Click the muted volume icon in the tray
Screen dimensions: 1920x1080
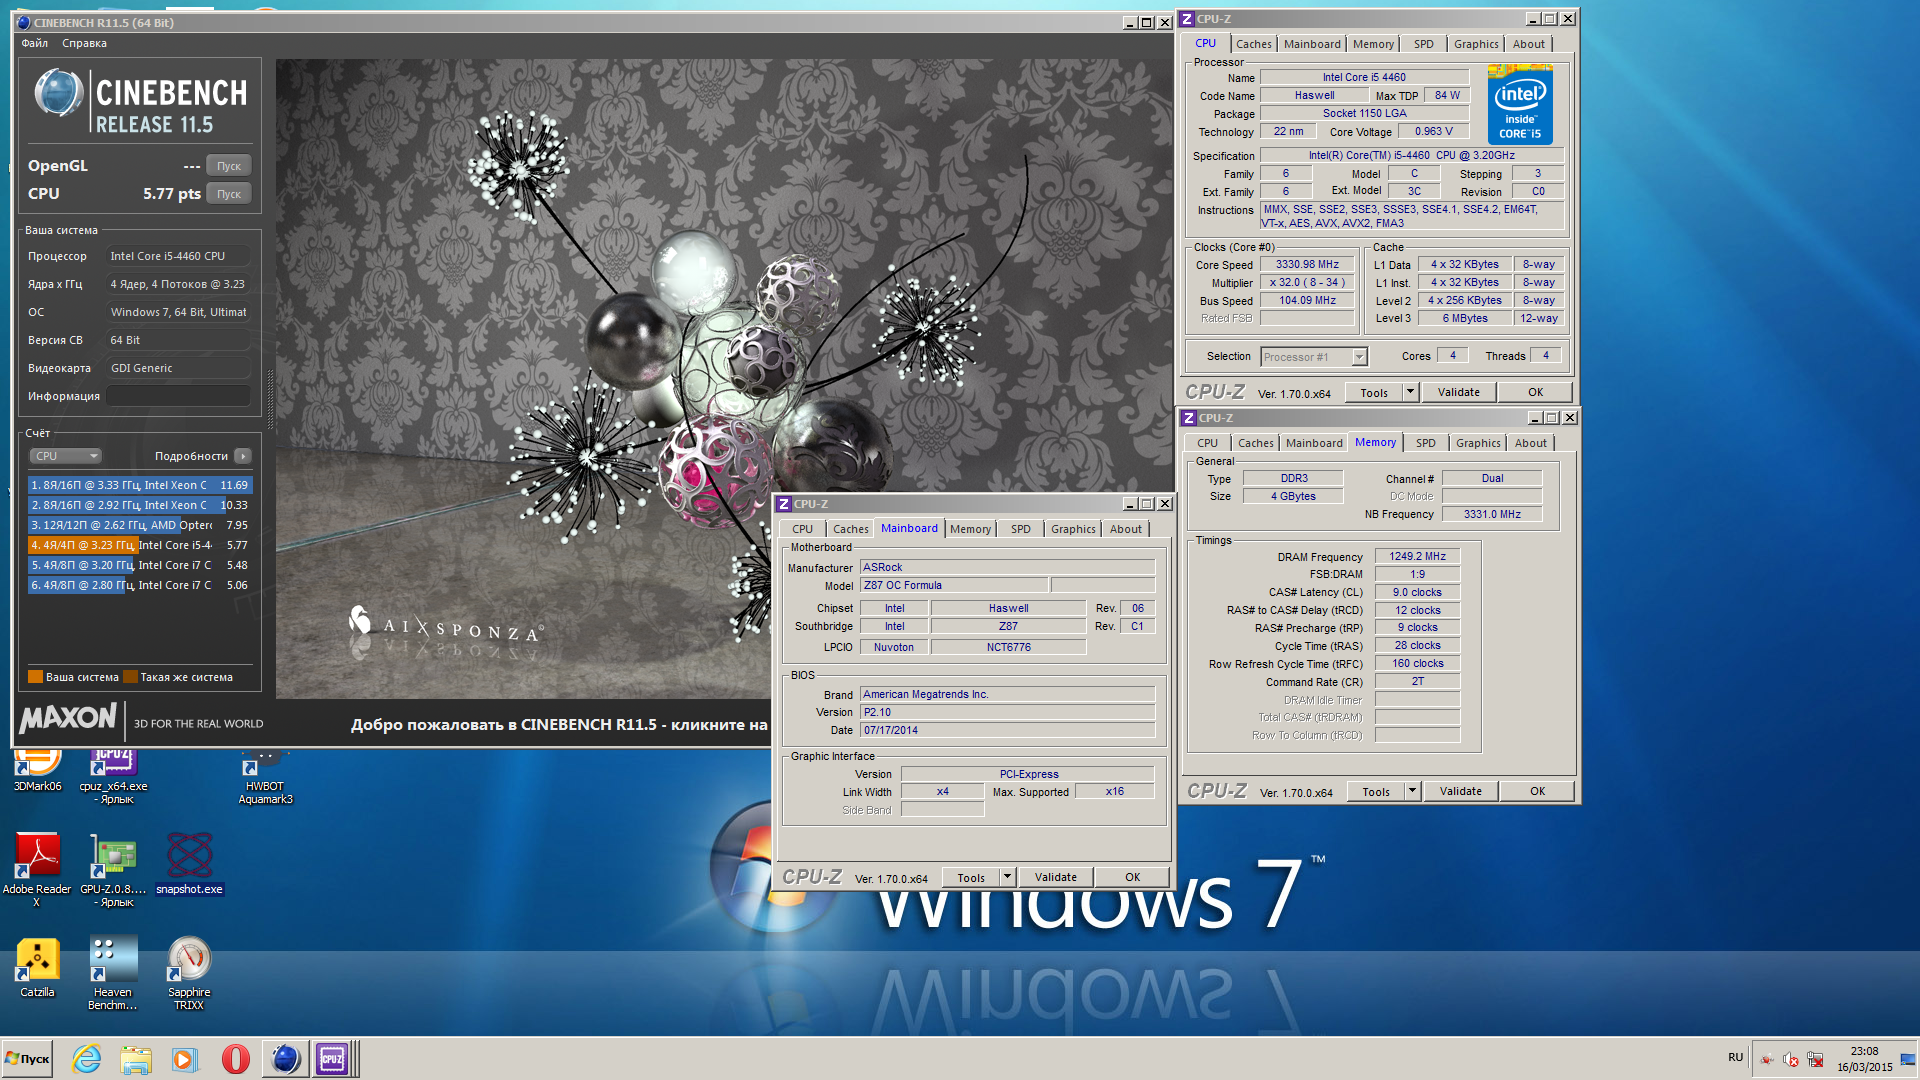click(1791, 1059)
